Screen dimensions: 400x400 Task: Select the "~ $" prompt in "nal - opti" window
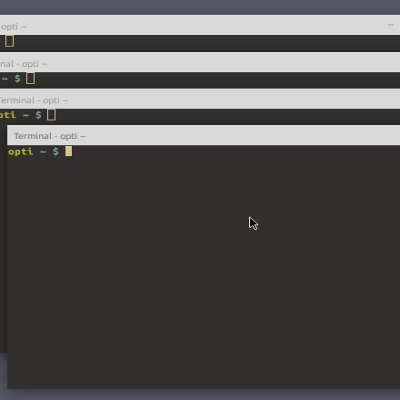(x=11, y=79)
